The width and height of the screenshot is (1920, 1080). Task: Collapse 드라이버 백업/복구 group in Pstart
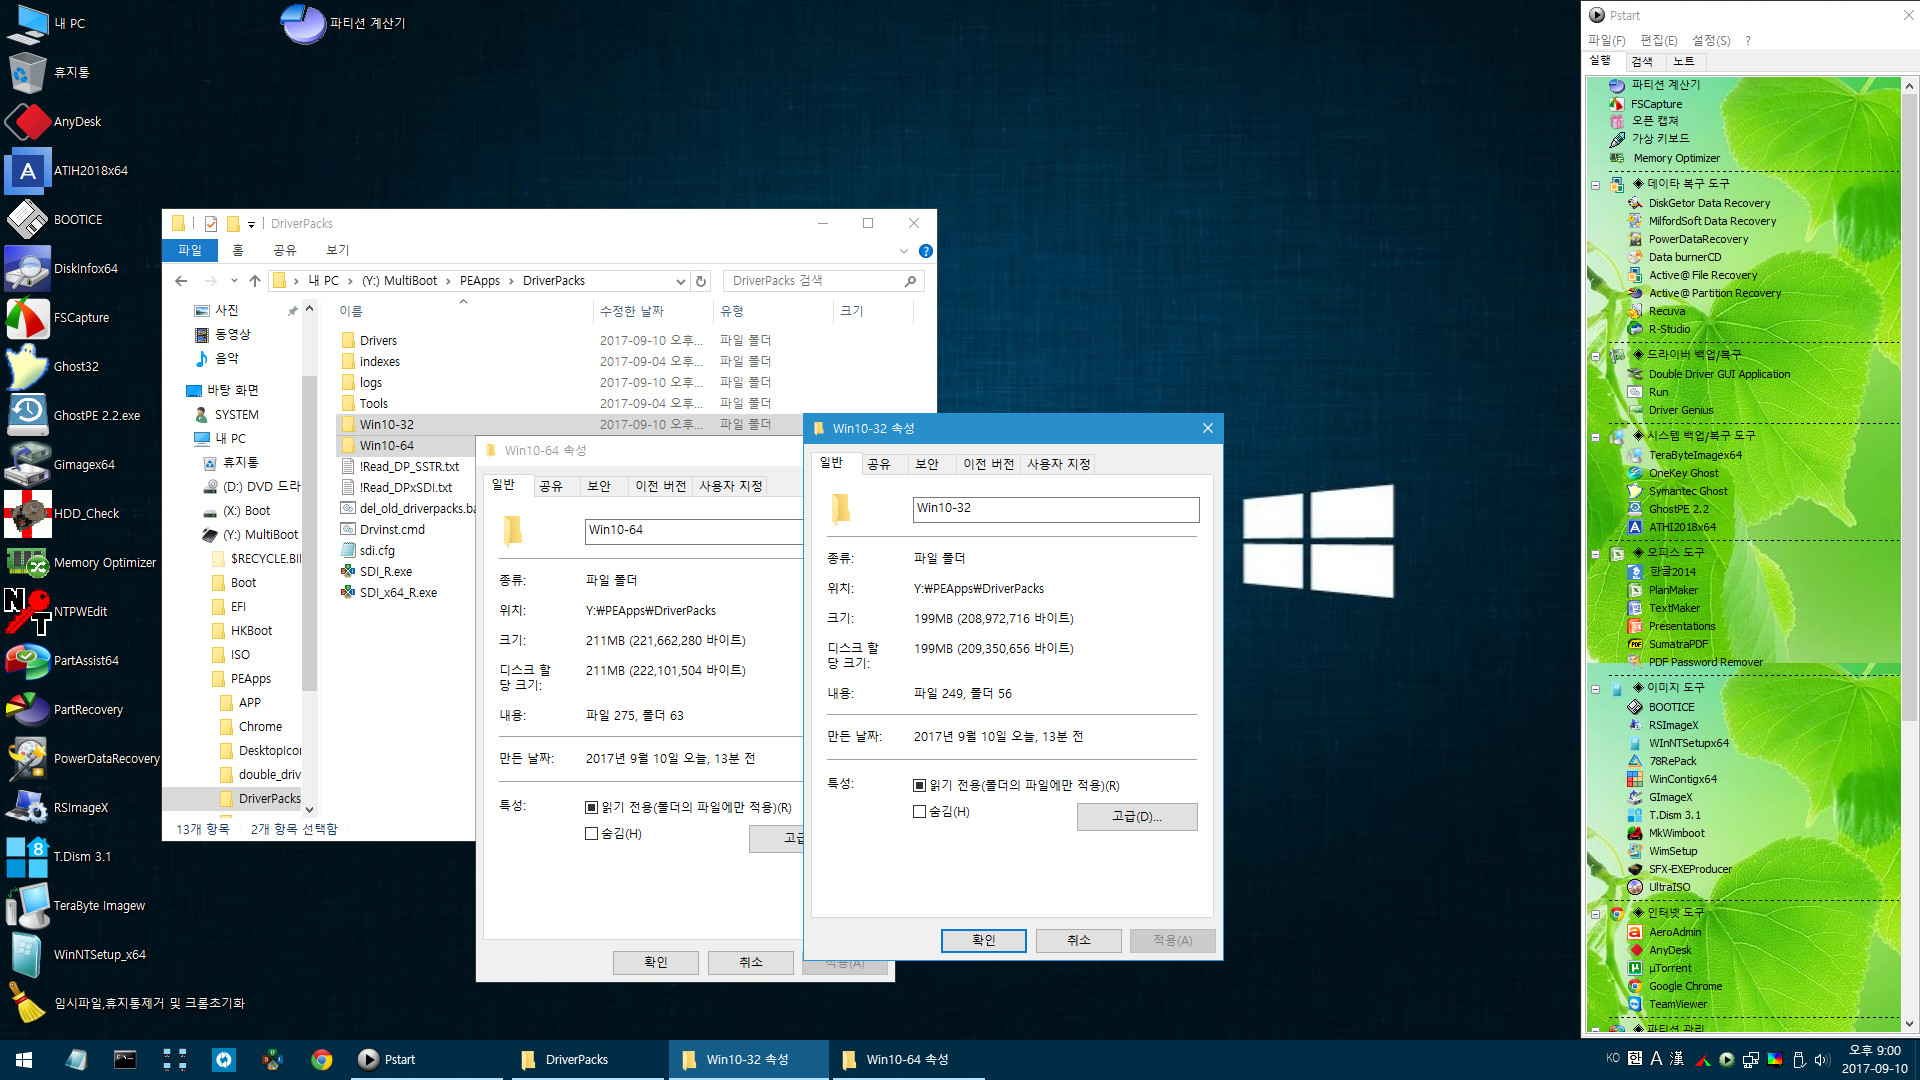coord(1596,356)
